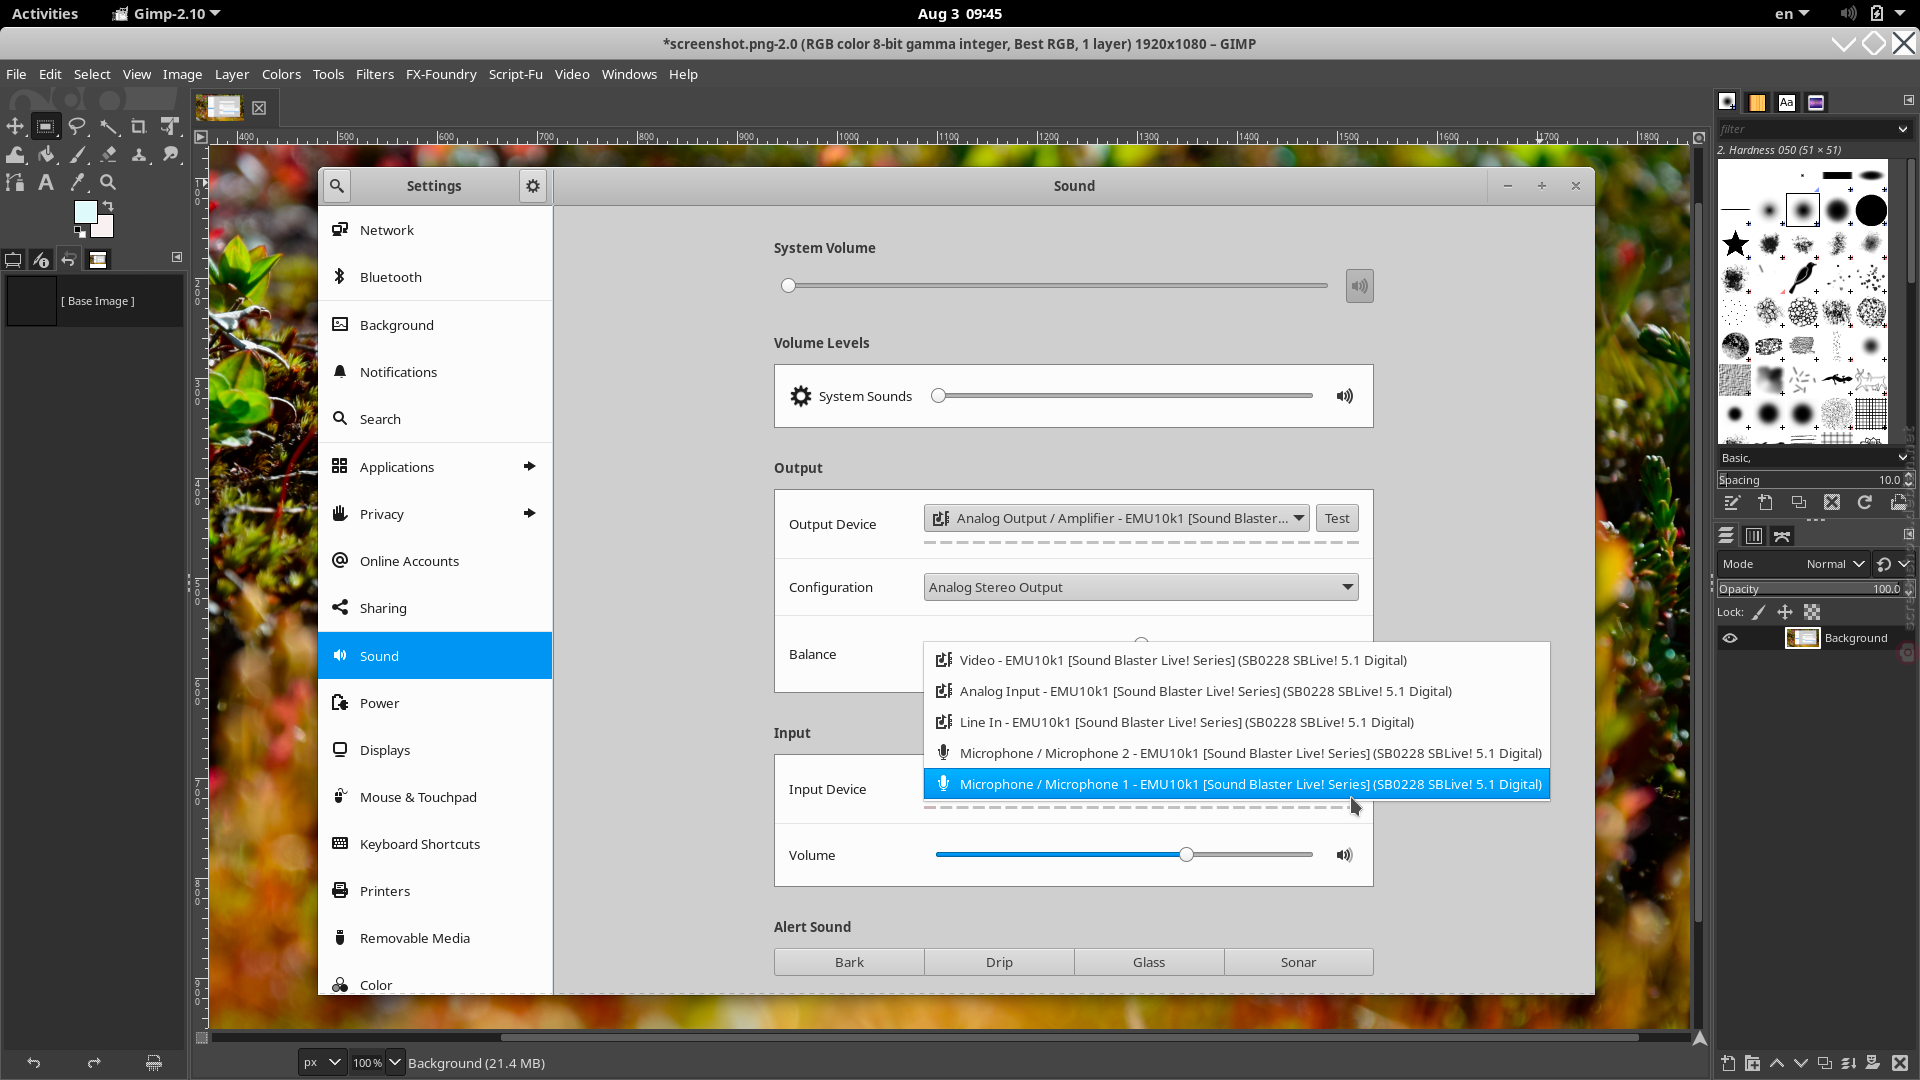The image size is (1920, 1080).
Task: Open brushes panel configure tab menu
Action: point(1908,100)
